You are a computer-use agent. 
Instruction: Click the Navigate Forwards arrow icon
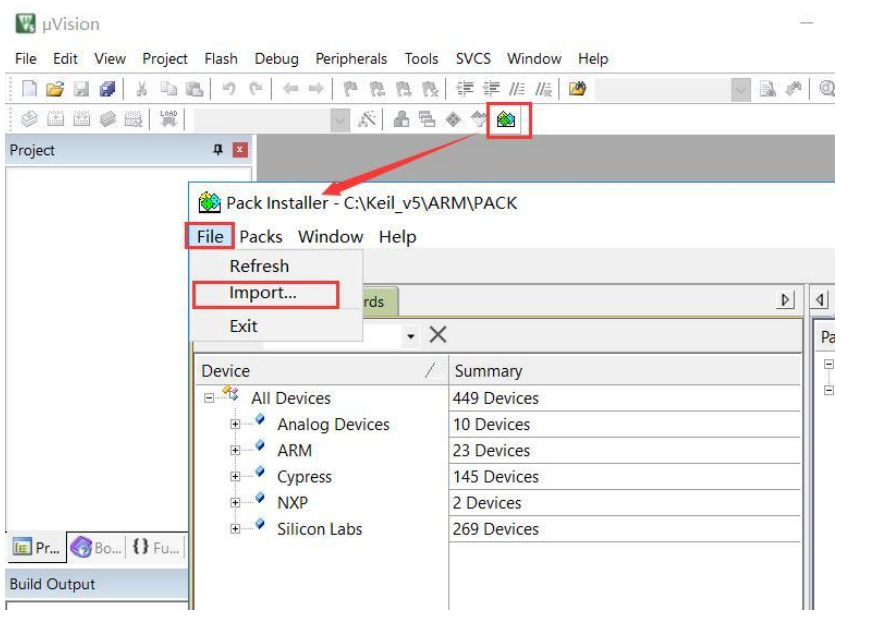coord(316,89)
